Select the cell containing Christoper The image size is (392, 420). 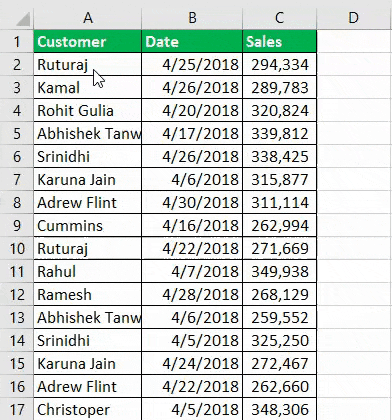[88, 410]
